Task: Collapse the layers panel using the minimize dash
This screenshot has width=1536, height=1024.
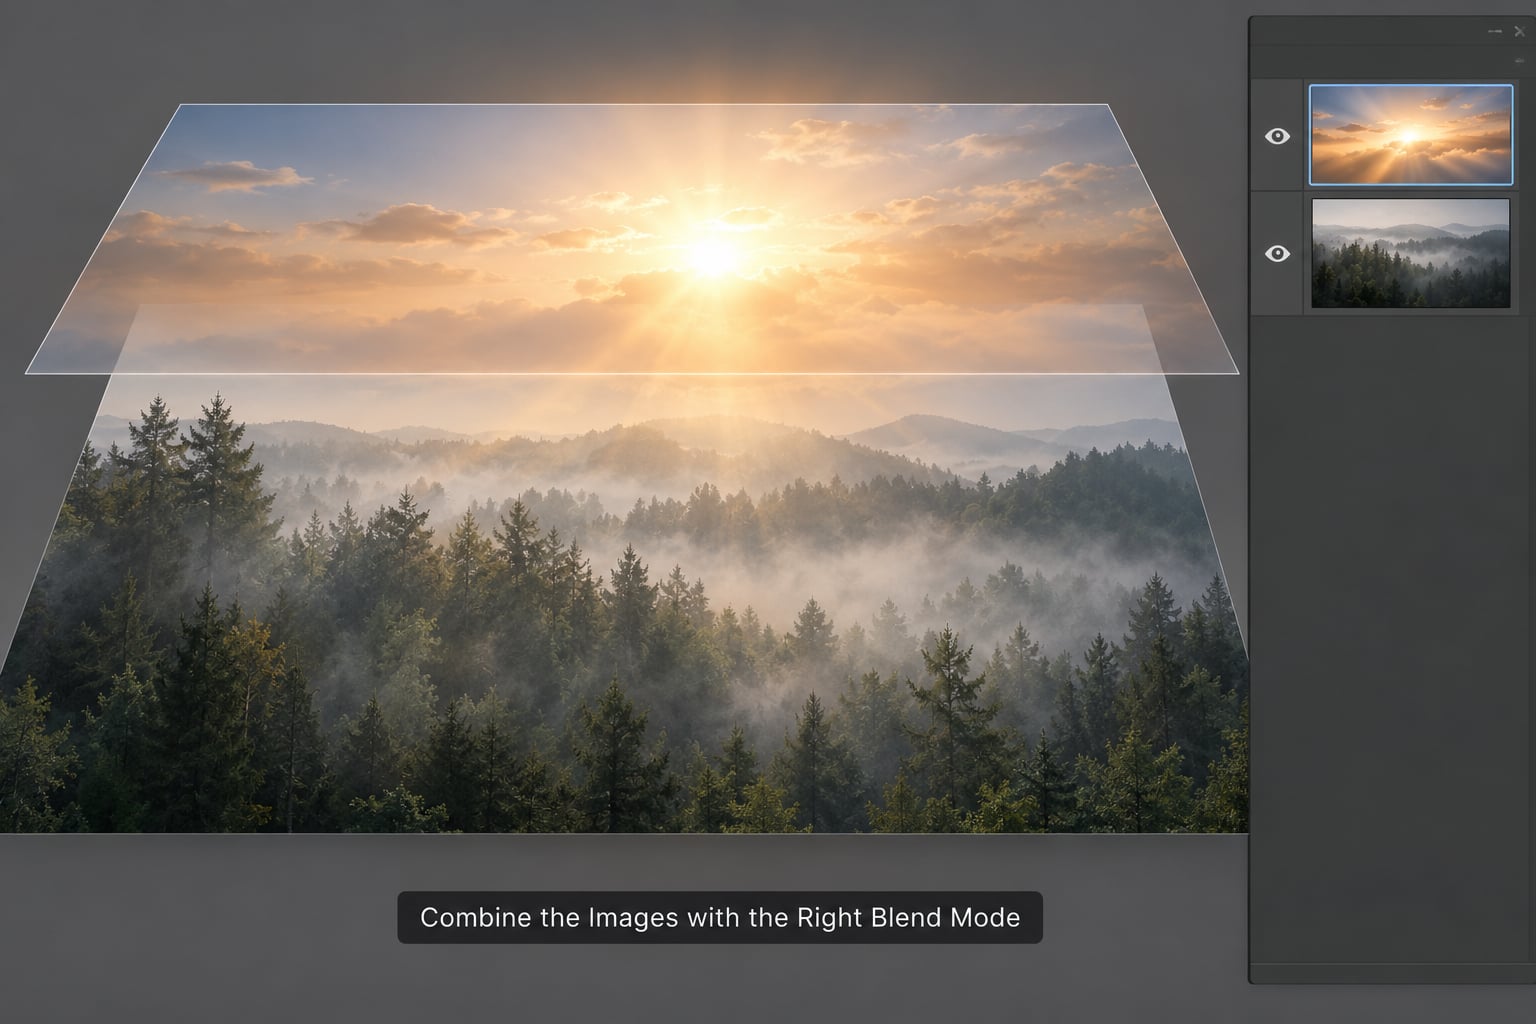Action: [1495, 32]
